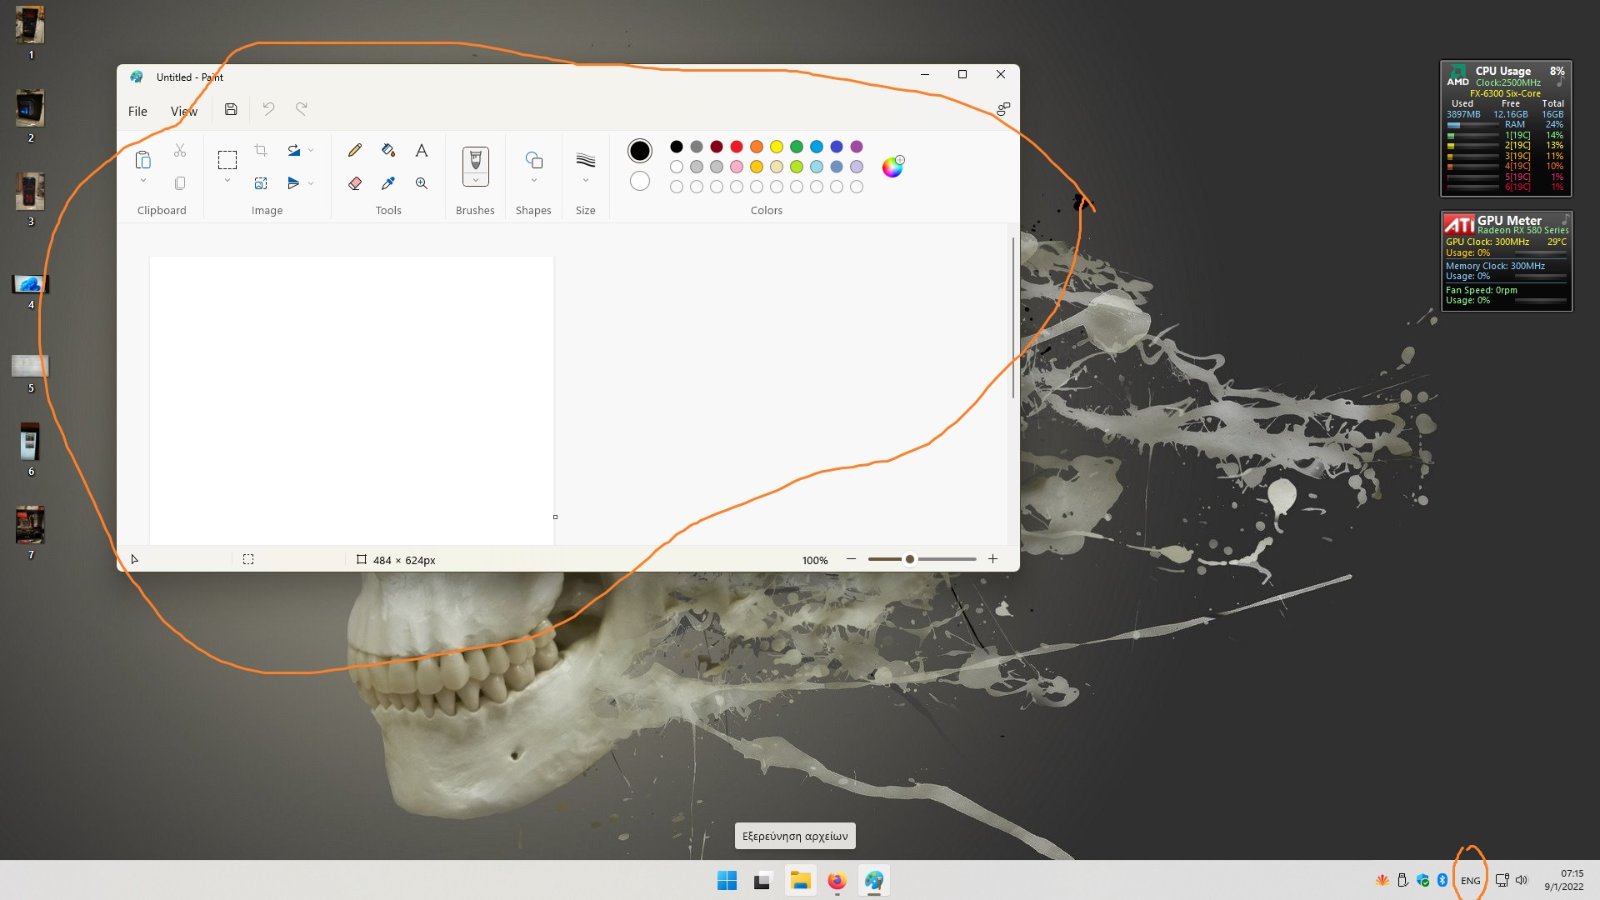
Task: Select the Pencil tool
Action: click(x=355, y=150)
